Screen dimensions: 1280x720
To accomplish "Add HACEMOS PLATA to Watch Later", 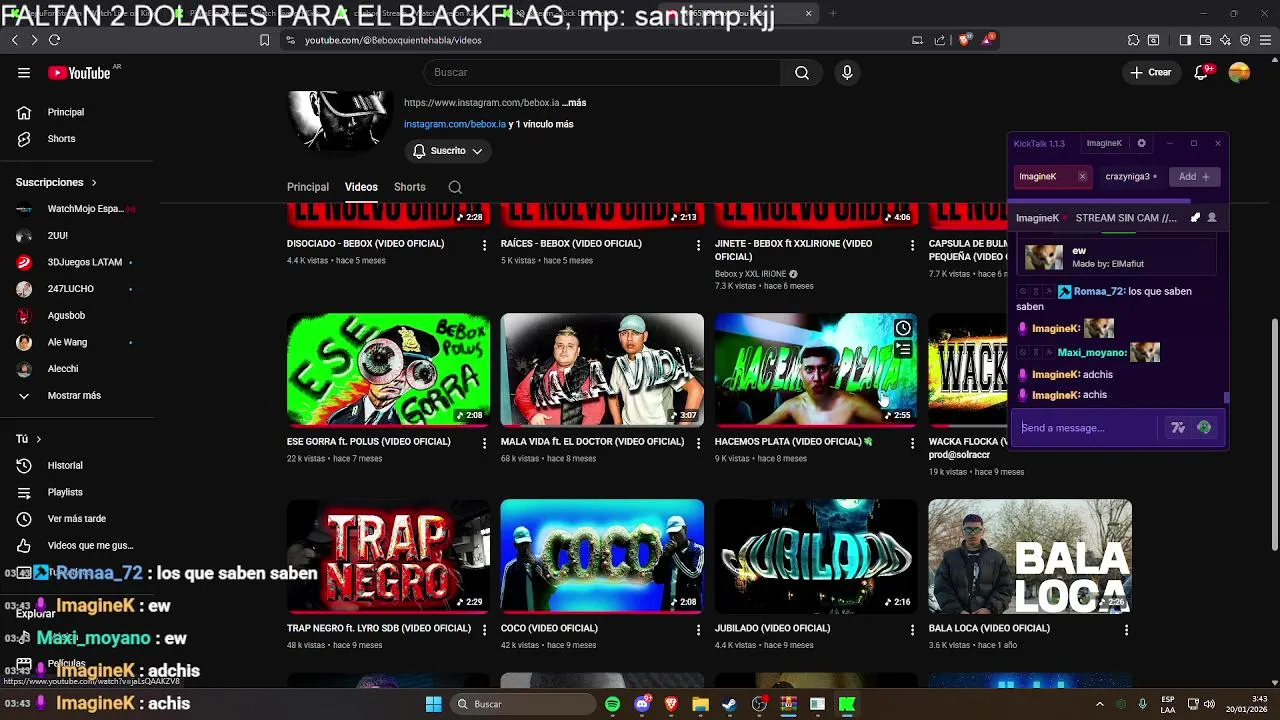I will (x=903, y=328).
